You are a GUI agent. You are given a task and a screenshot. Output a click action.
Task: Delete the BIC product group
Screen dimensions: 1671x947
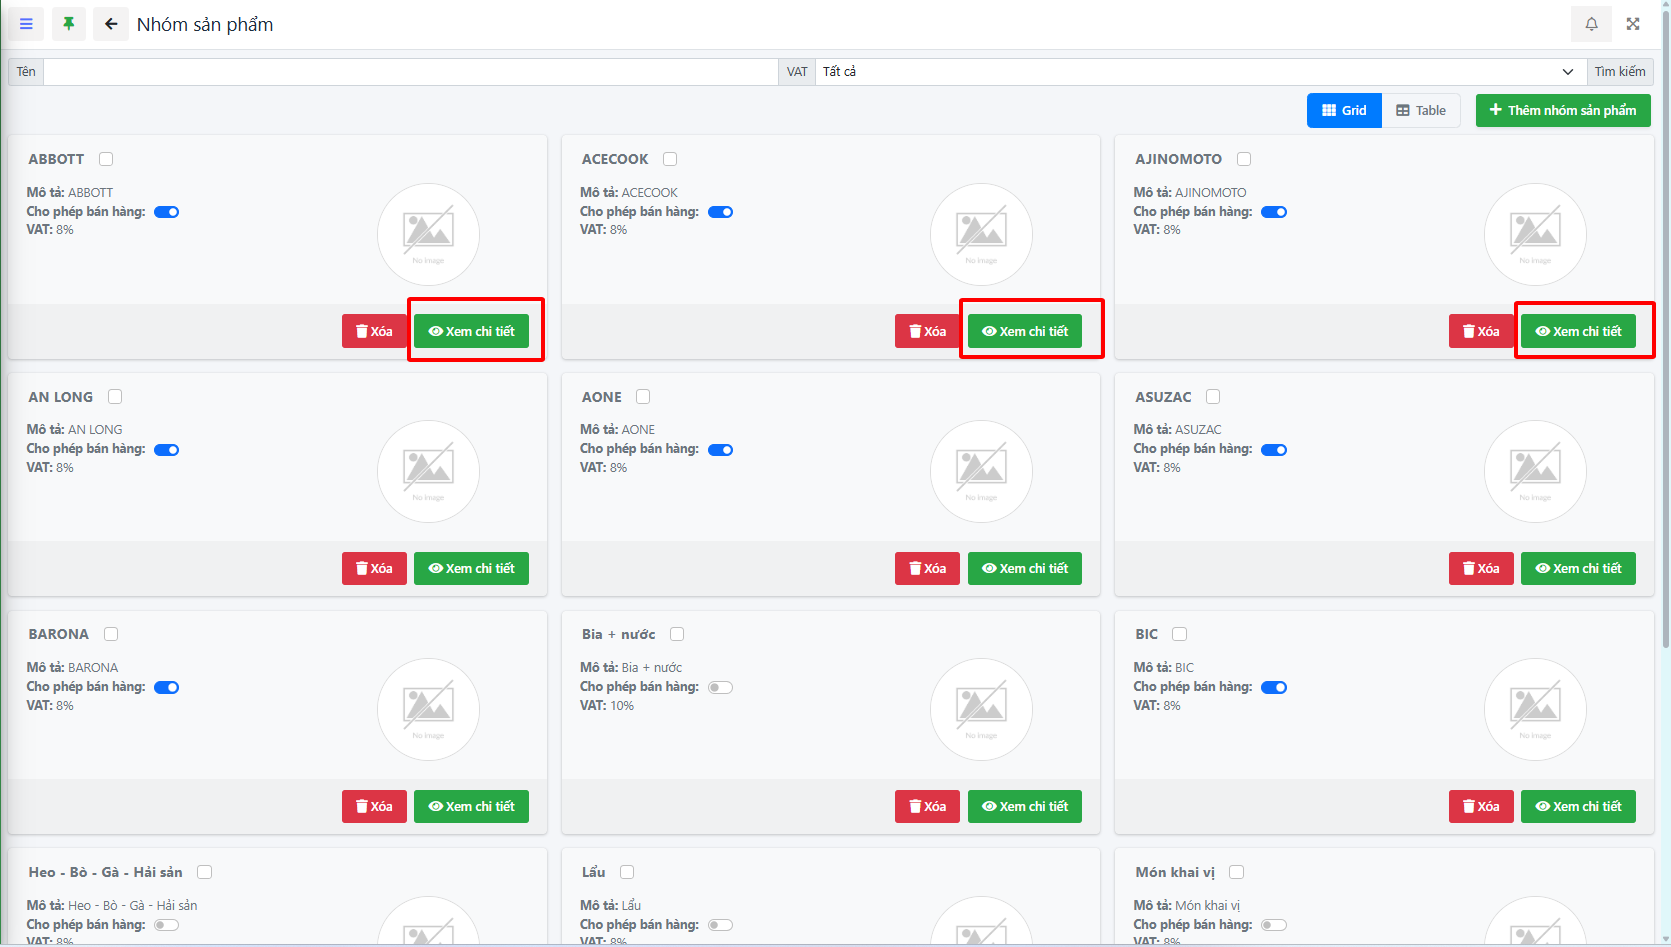pyautogui.click(x=1480, y=806)
